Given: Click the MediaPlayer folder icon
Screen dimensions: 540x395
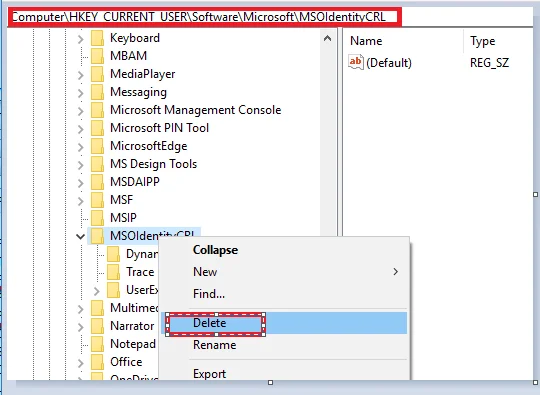Looking at the screenshot, I should coord(97,74).
